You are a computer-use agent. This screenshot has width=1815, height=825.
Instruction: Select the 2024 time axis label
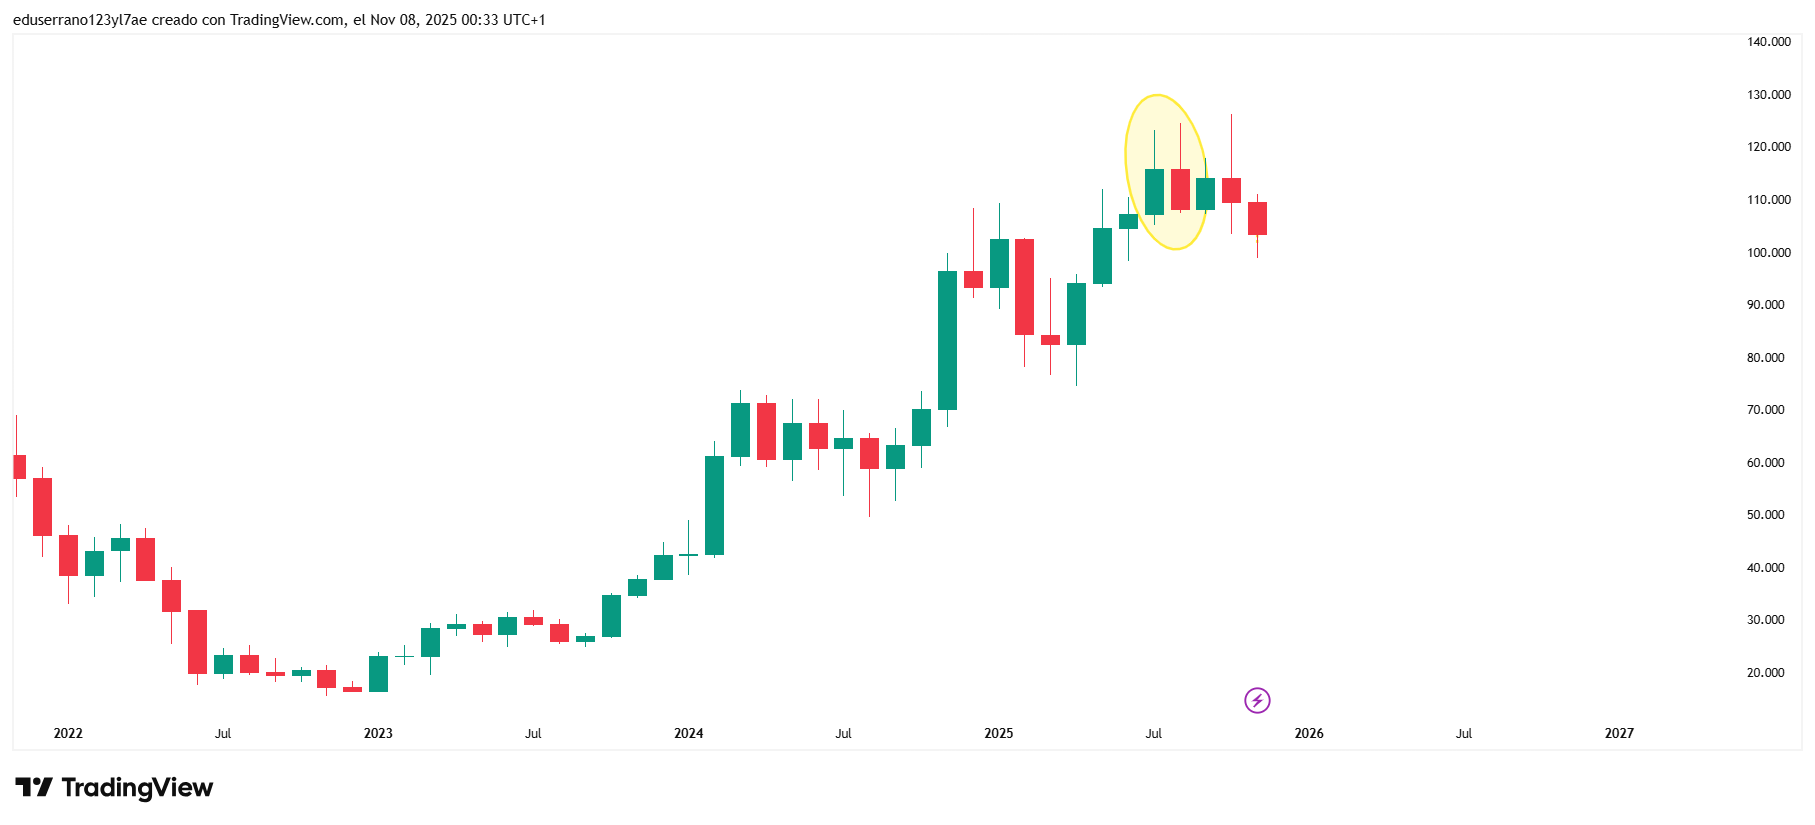click(x=688, y=733)
